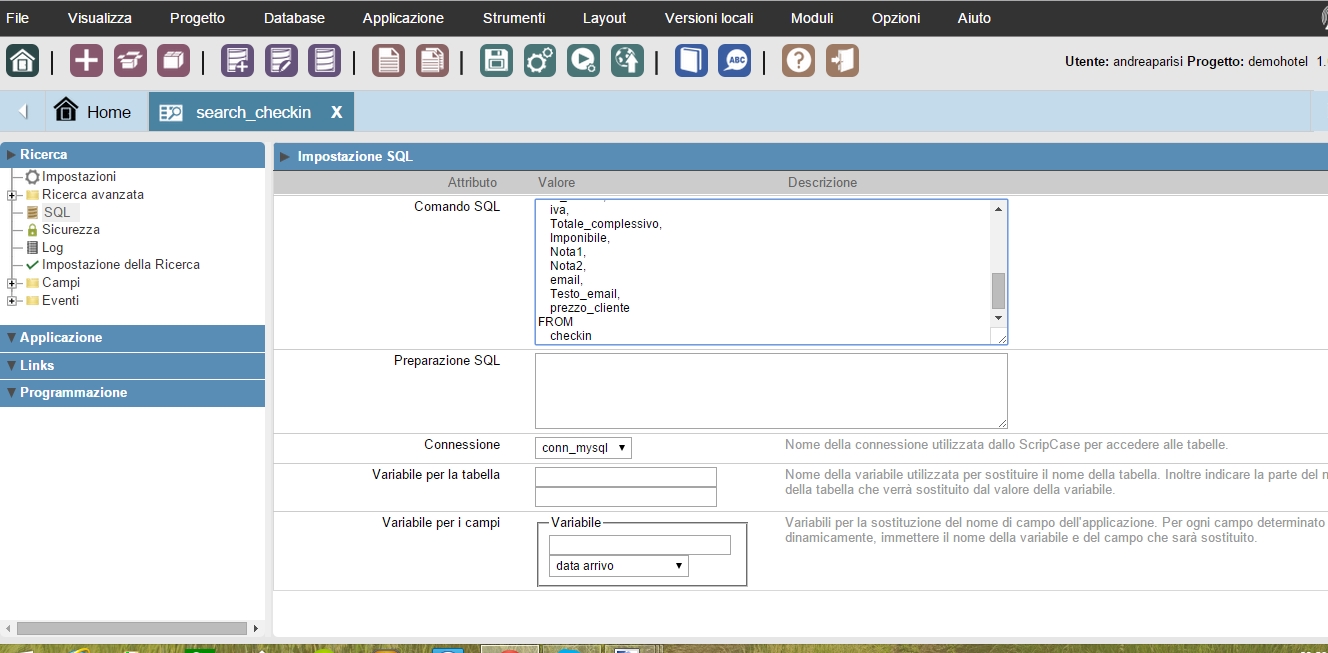Select Sicurezza in the tree

(70, 230)
